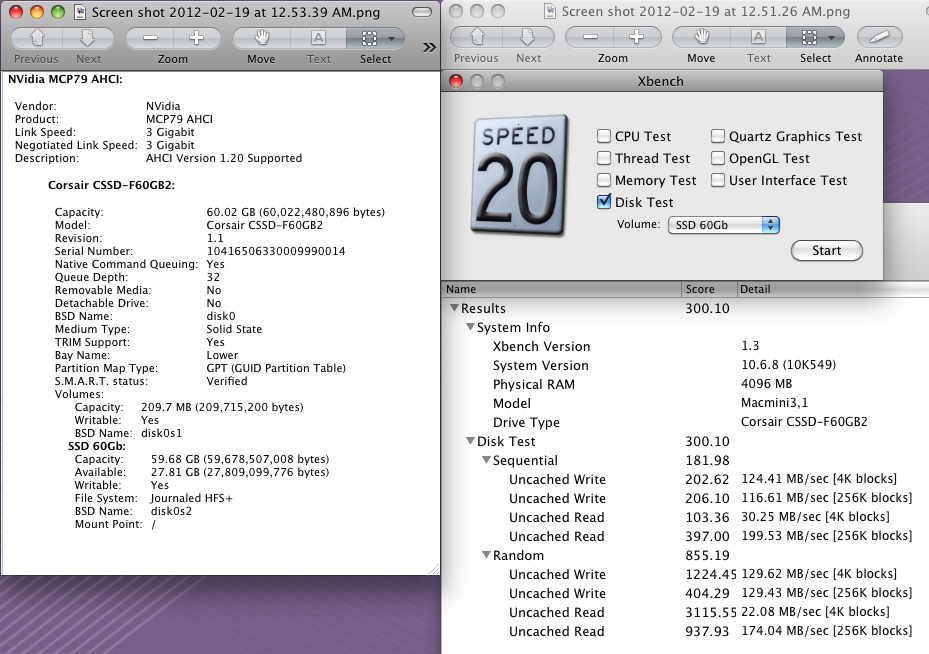Go to Previous in right Preview window

point(476,37)
